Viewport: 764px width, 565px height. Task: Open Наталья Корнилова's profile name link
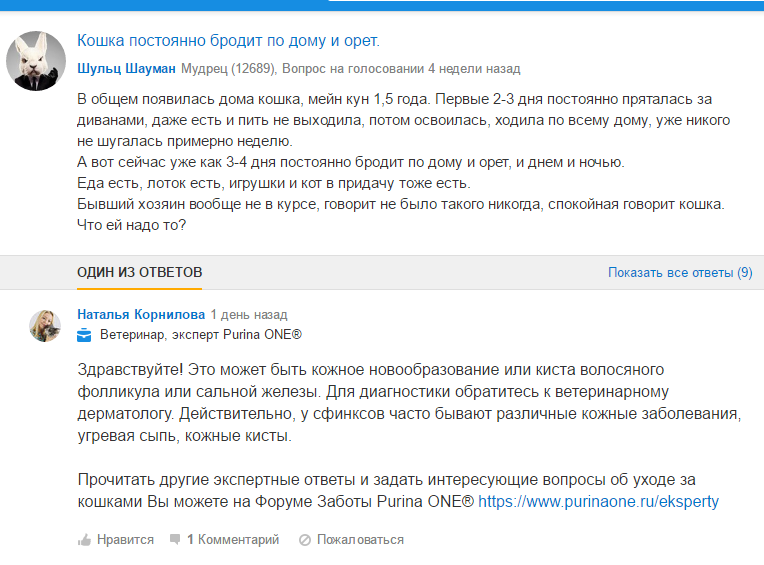click(x=140, y=313)
